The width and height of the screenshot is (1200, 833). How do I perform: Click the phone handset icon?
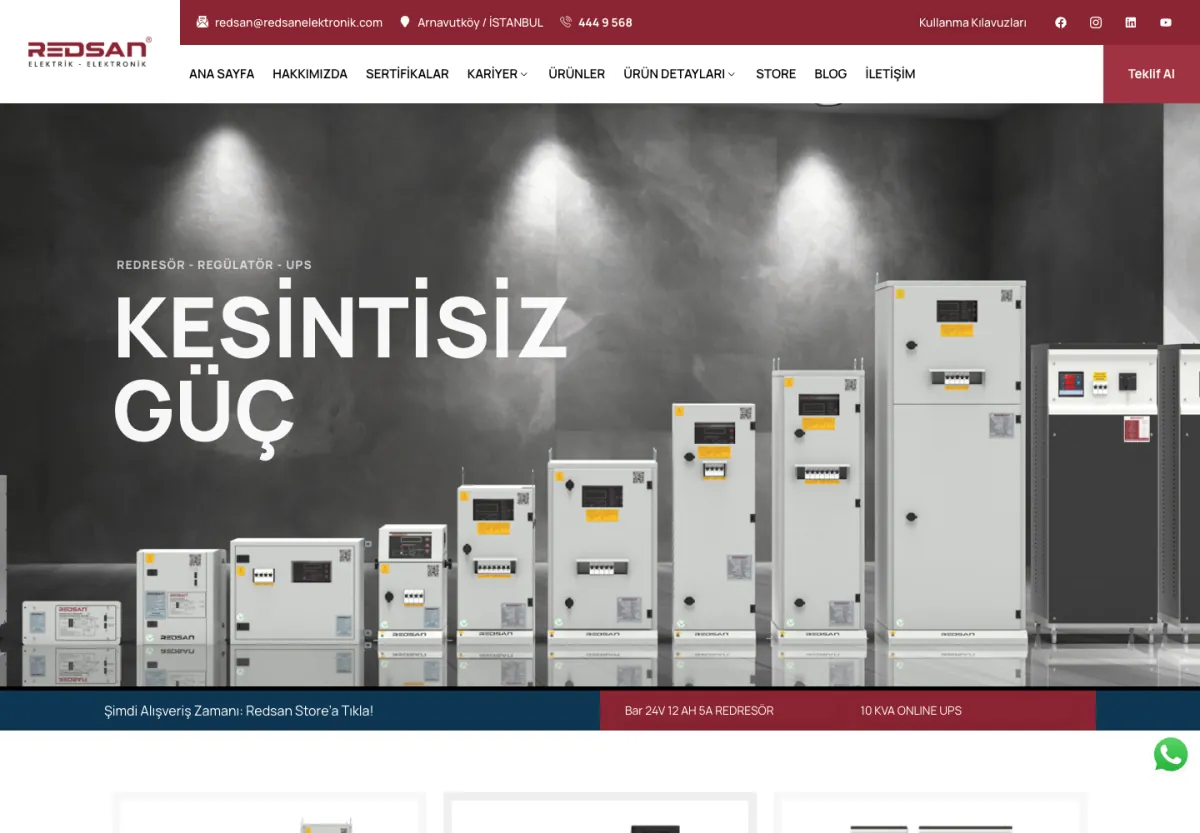(566, 22)
